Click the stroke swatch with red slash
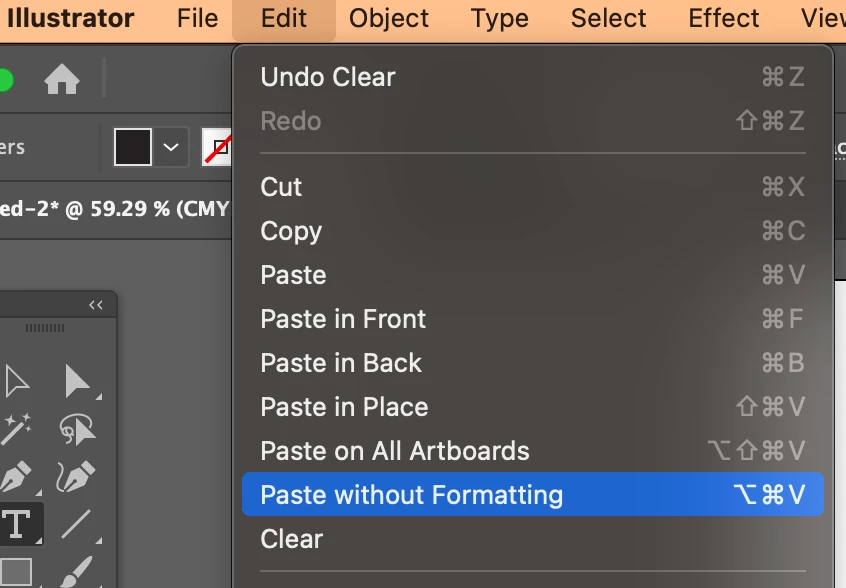The image size is (846, 588). click(x=216, y=148)
